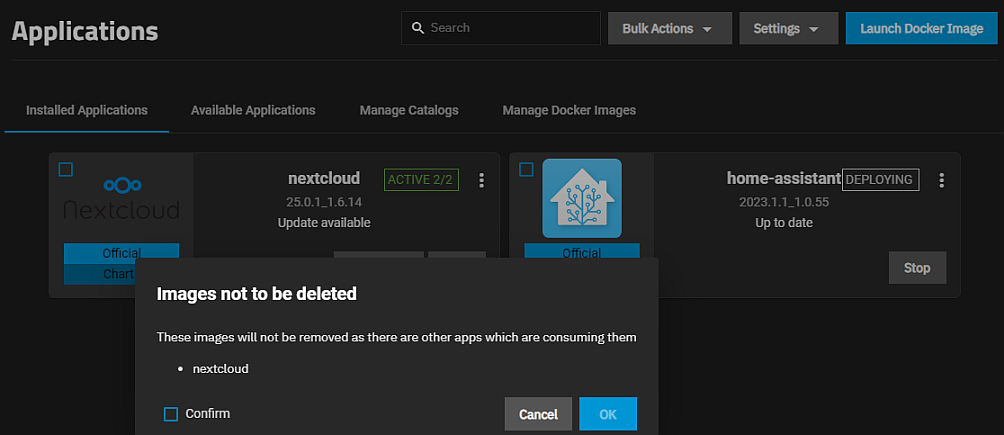
Task: Click the search magnifier icon
Action: click(418, 28)
